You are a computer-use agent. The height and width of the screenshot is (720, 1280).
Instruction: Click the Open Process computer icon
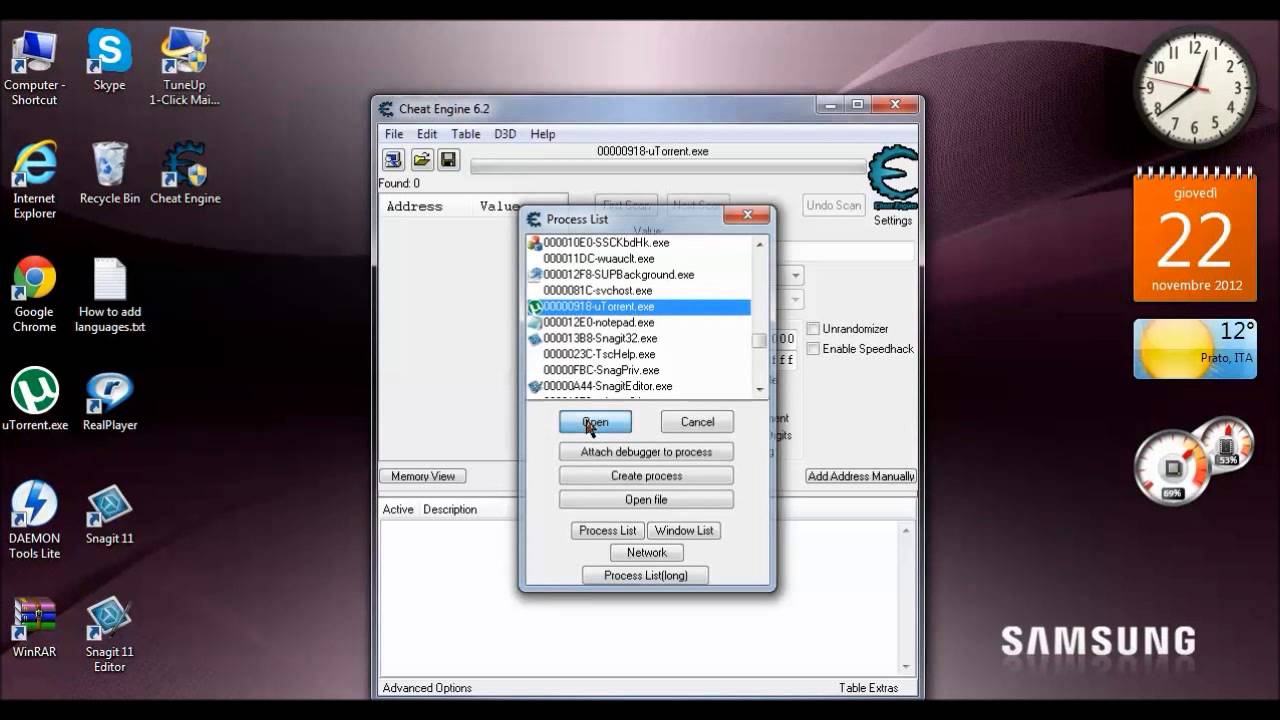[x=393, y=160]
